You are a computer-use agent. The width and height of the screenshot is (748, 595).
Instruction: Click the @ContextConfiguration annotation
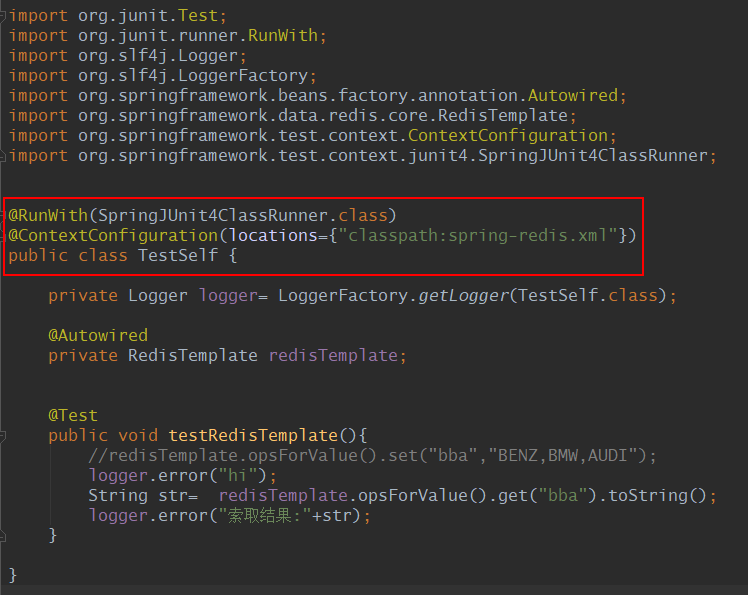(x=113, y=235)
